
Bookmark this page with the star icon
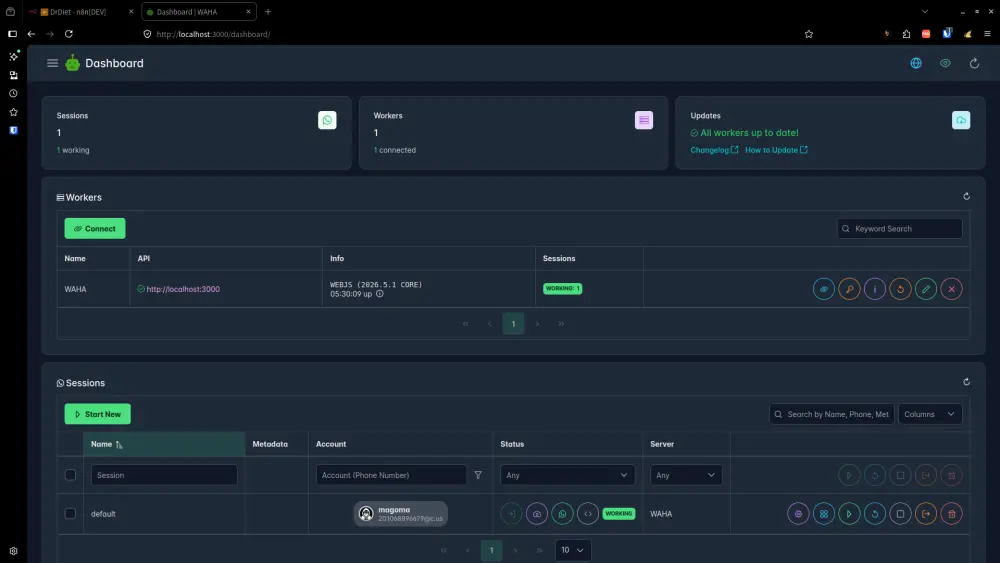tap(808, 34)
